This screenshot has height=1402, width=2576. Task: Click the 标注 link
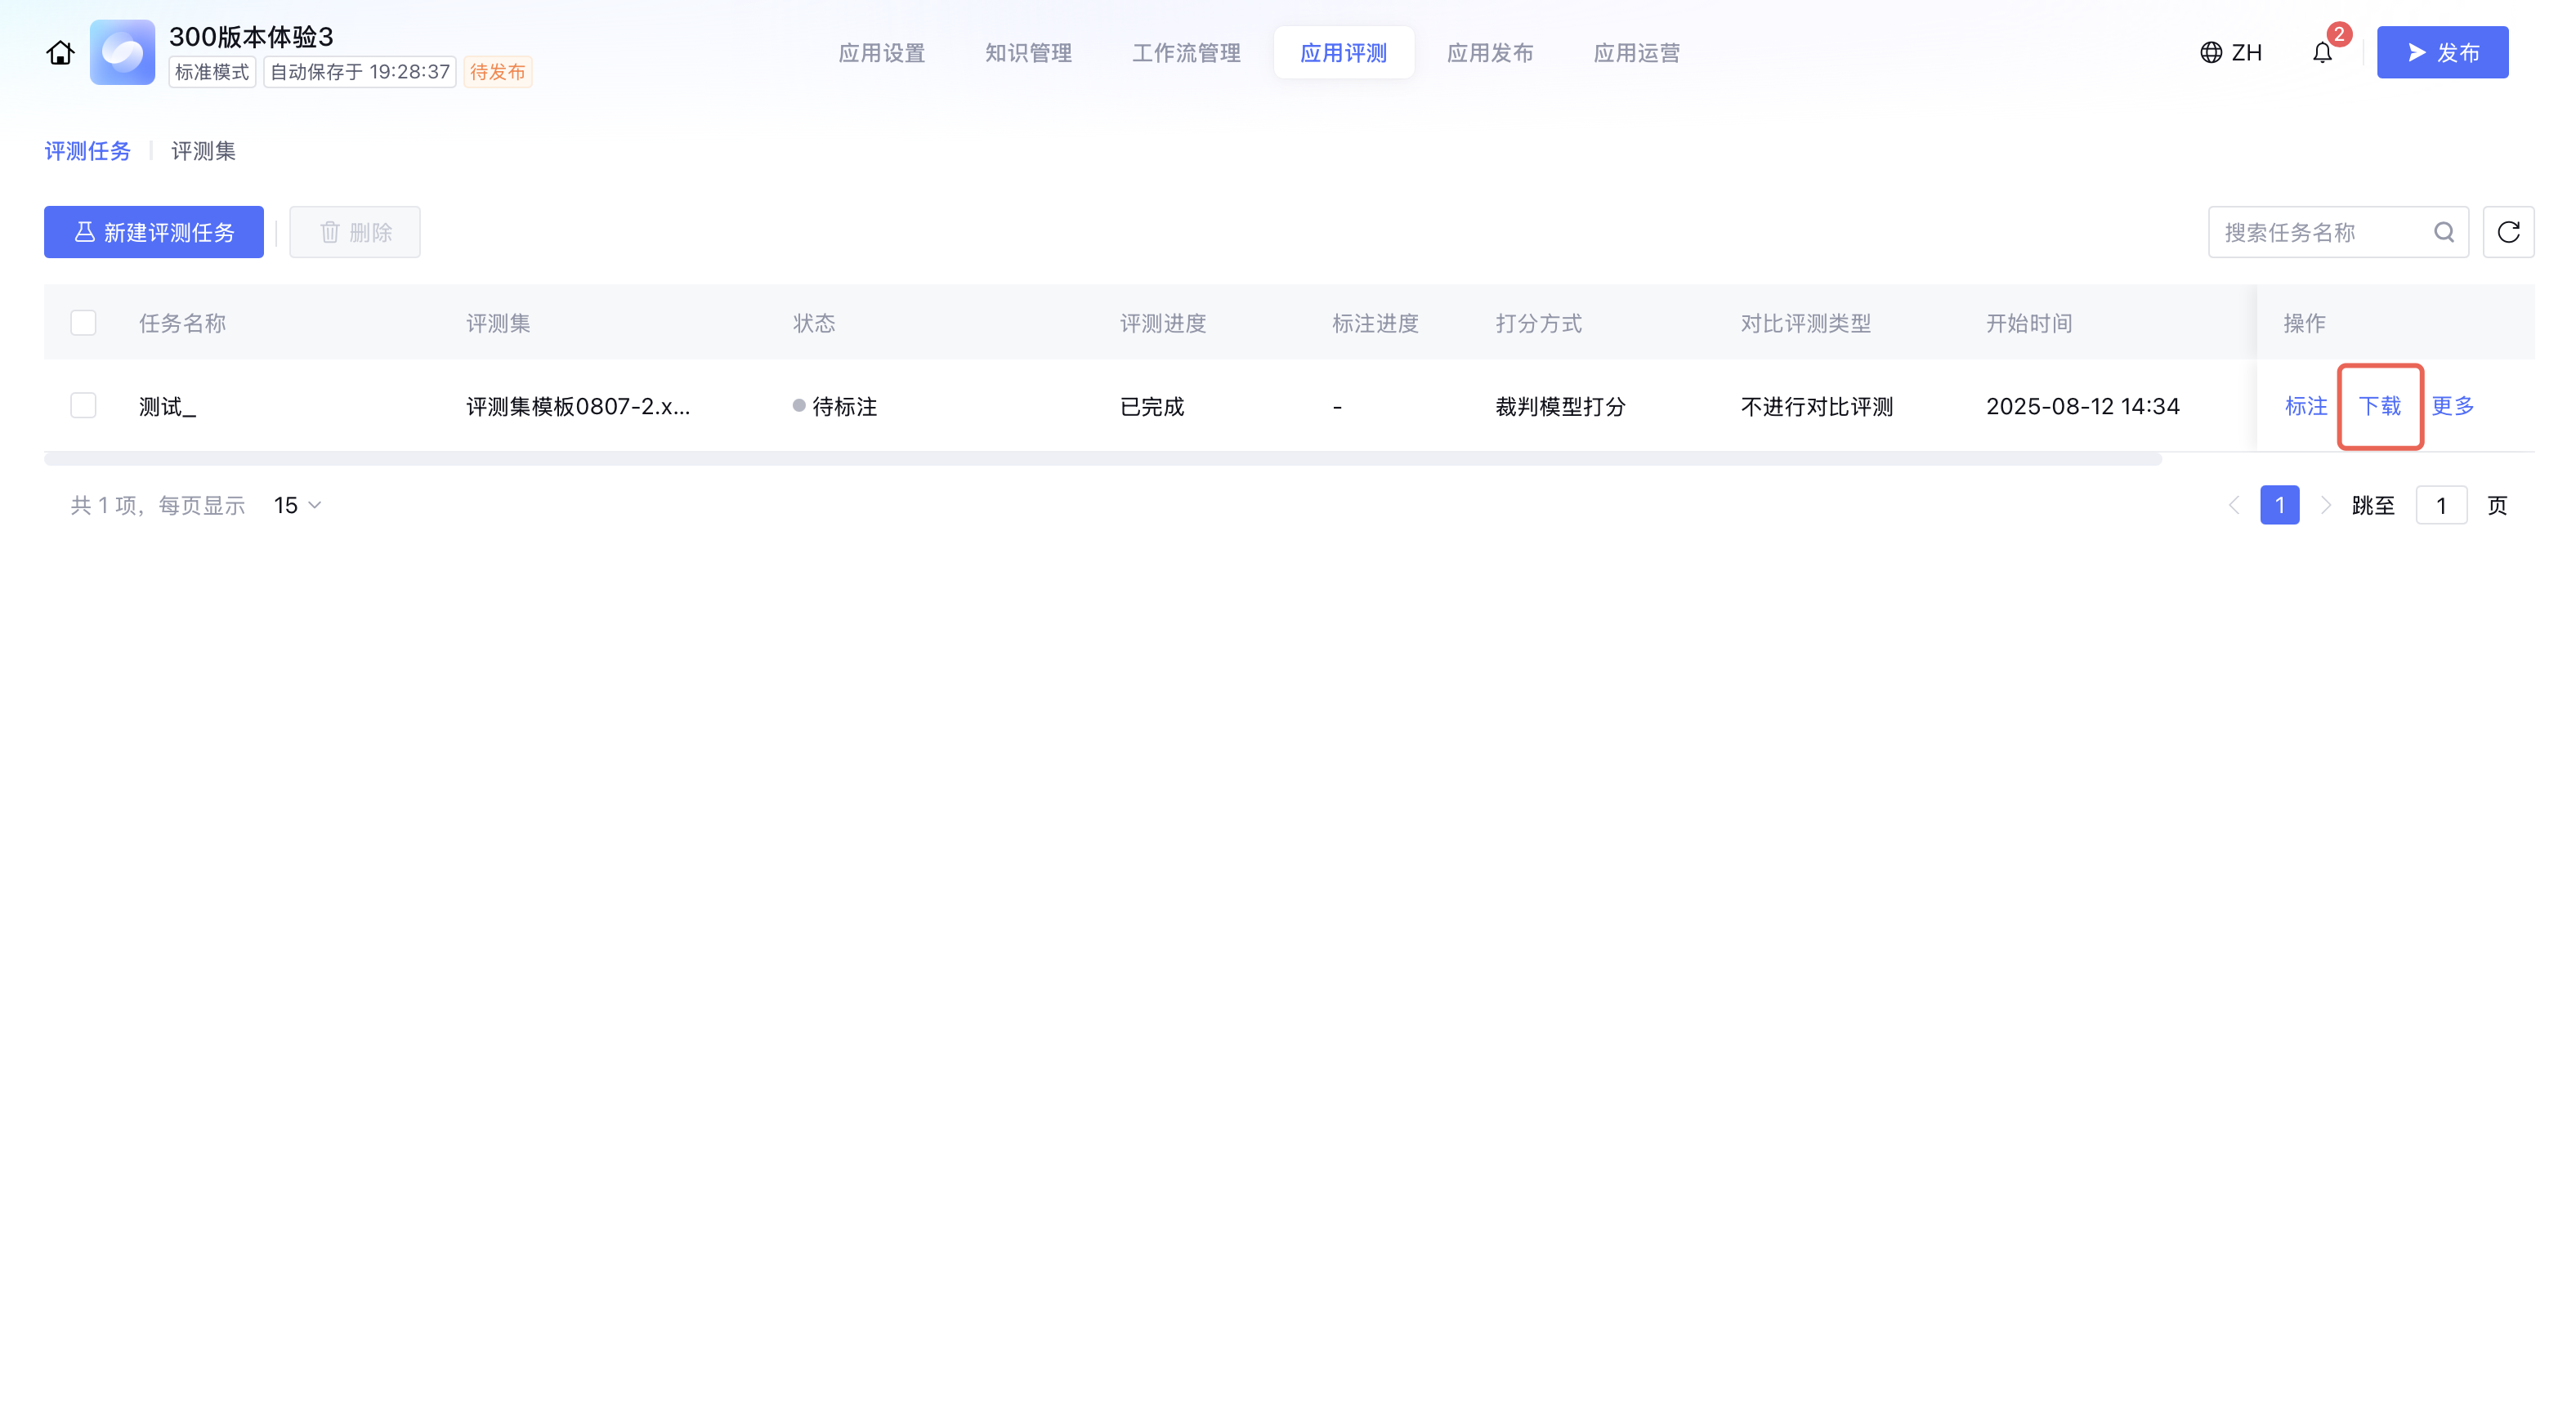click(x=2306, y=406)
